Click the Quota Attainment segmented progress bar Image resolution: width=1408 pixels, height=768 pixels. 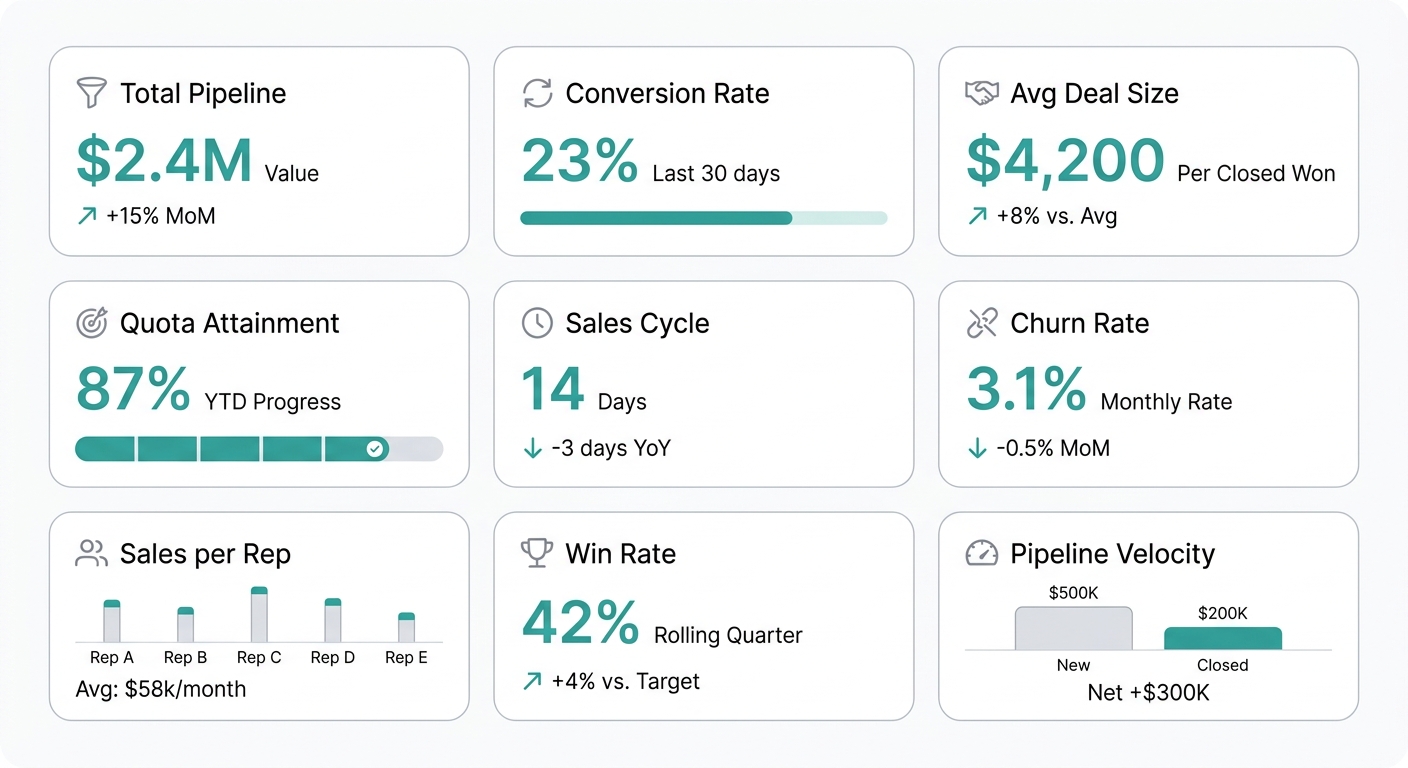click(x=259, y=449)
